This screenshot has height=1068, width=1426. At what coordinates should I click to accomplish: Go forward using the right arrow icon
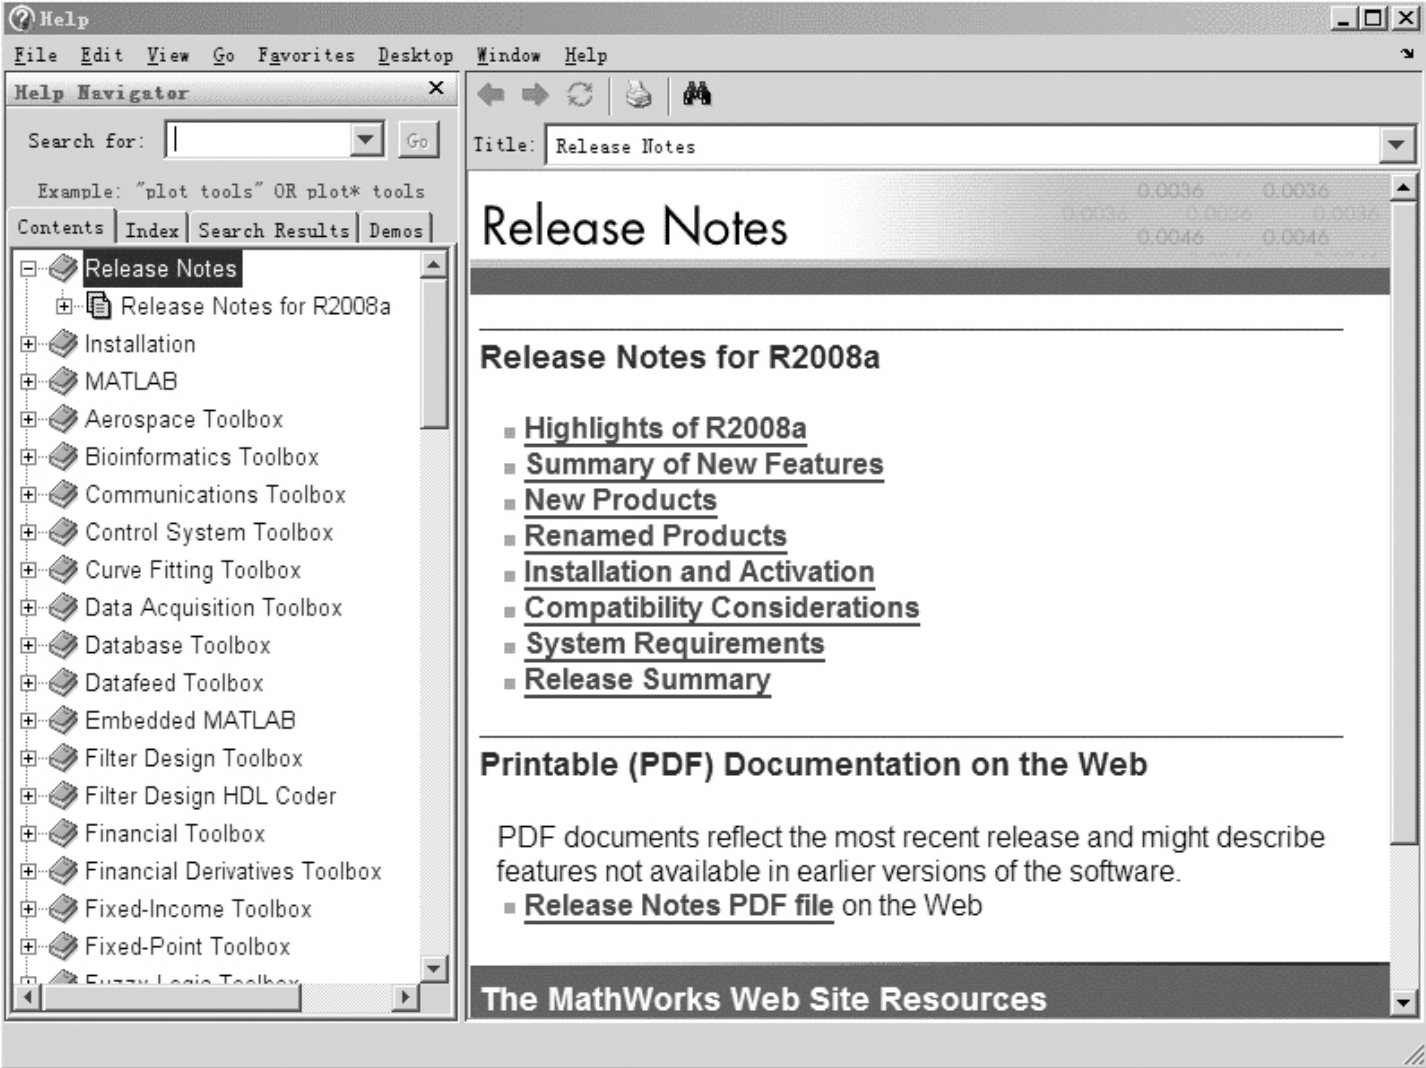[x=536, y=95]
